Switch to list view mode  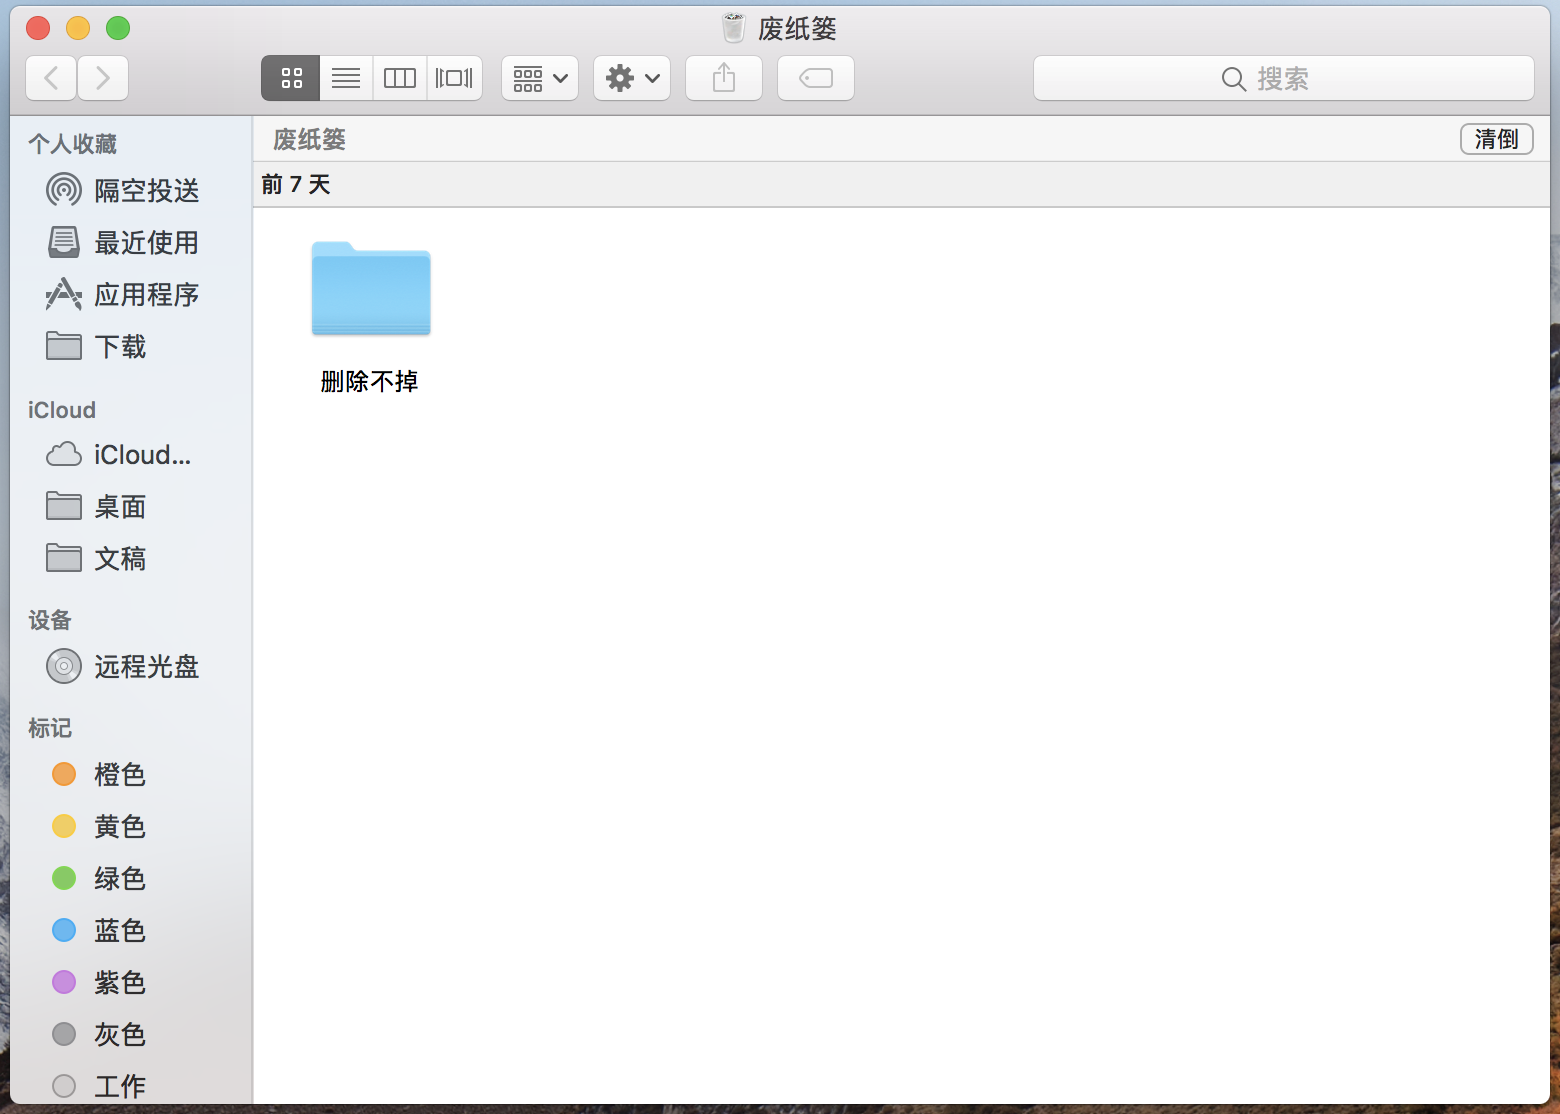tap(346, 78)
